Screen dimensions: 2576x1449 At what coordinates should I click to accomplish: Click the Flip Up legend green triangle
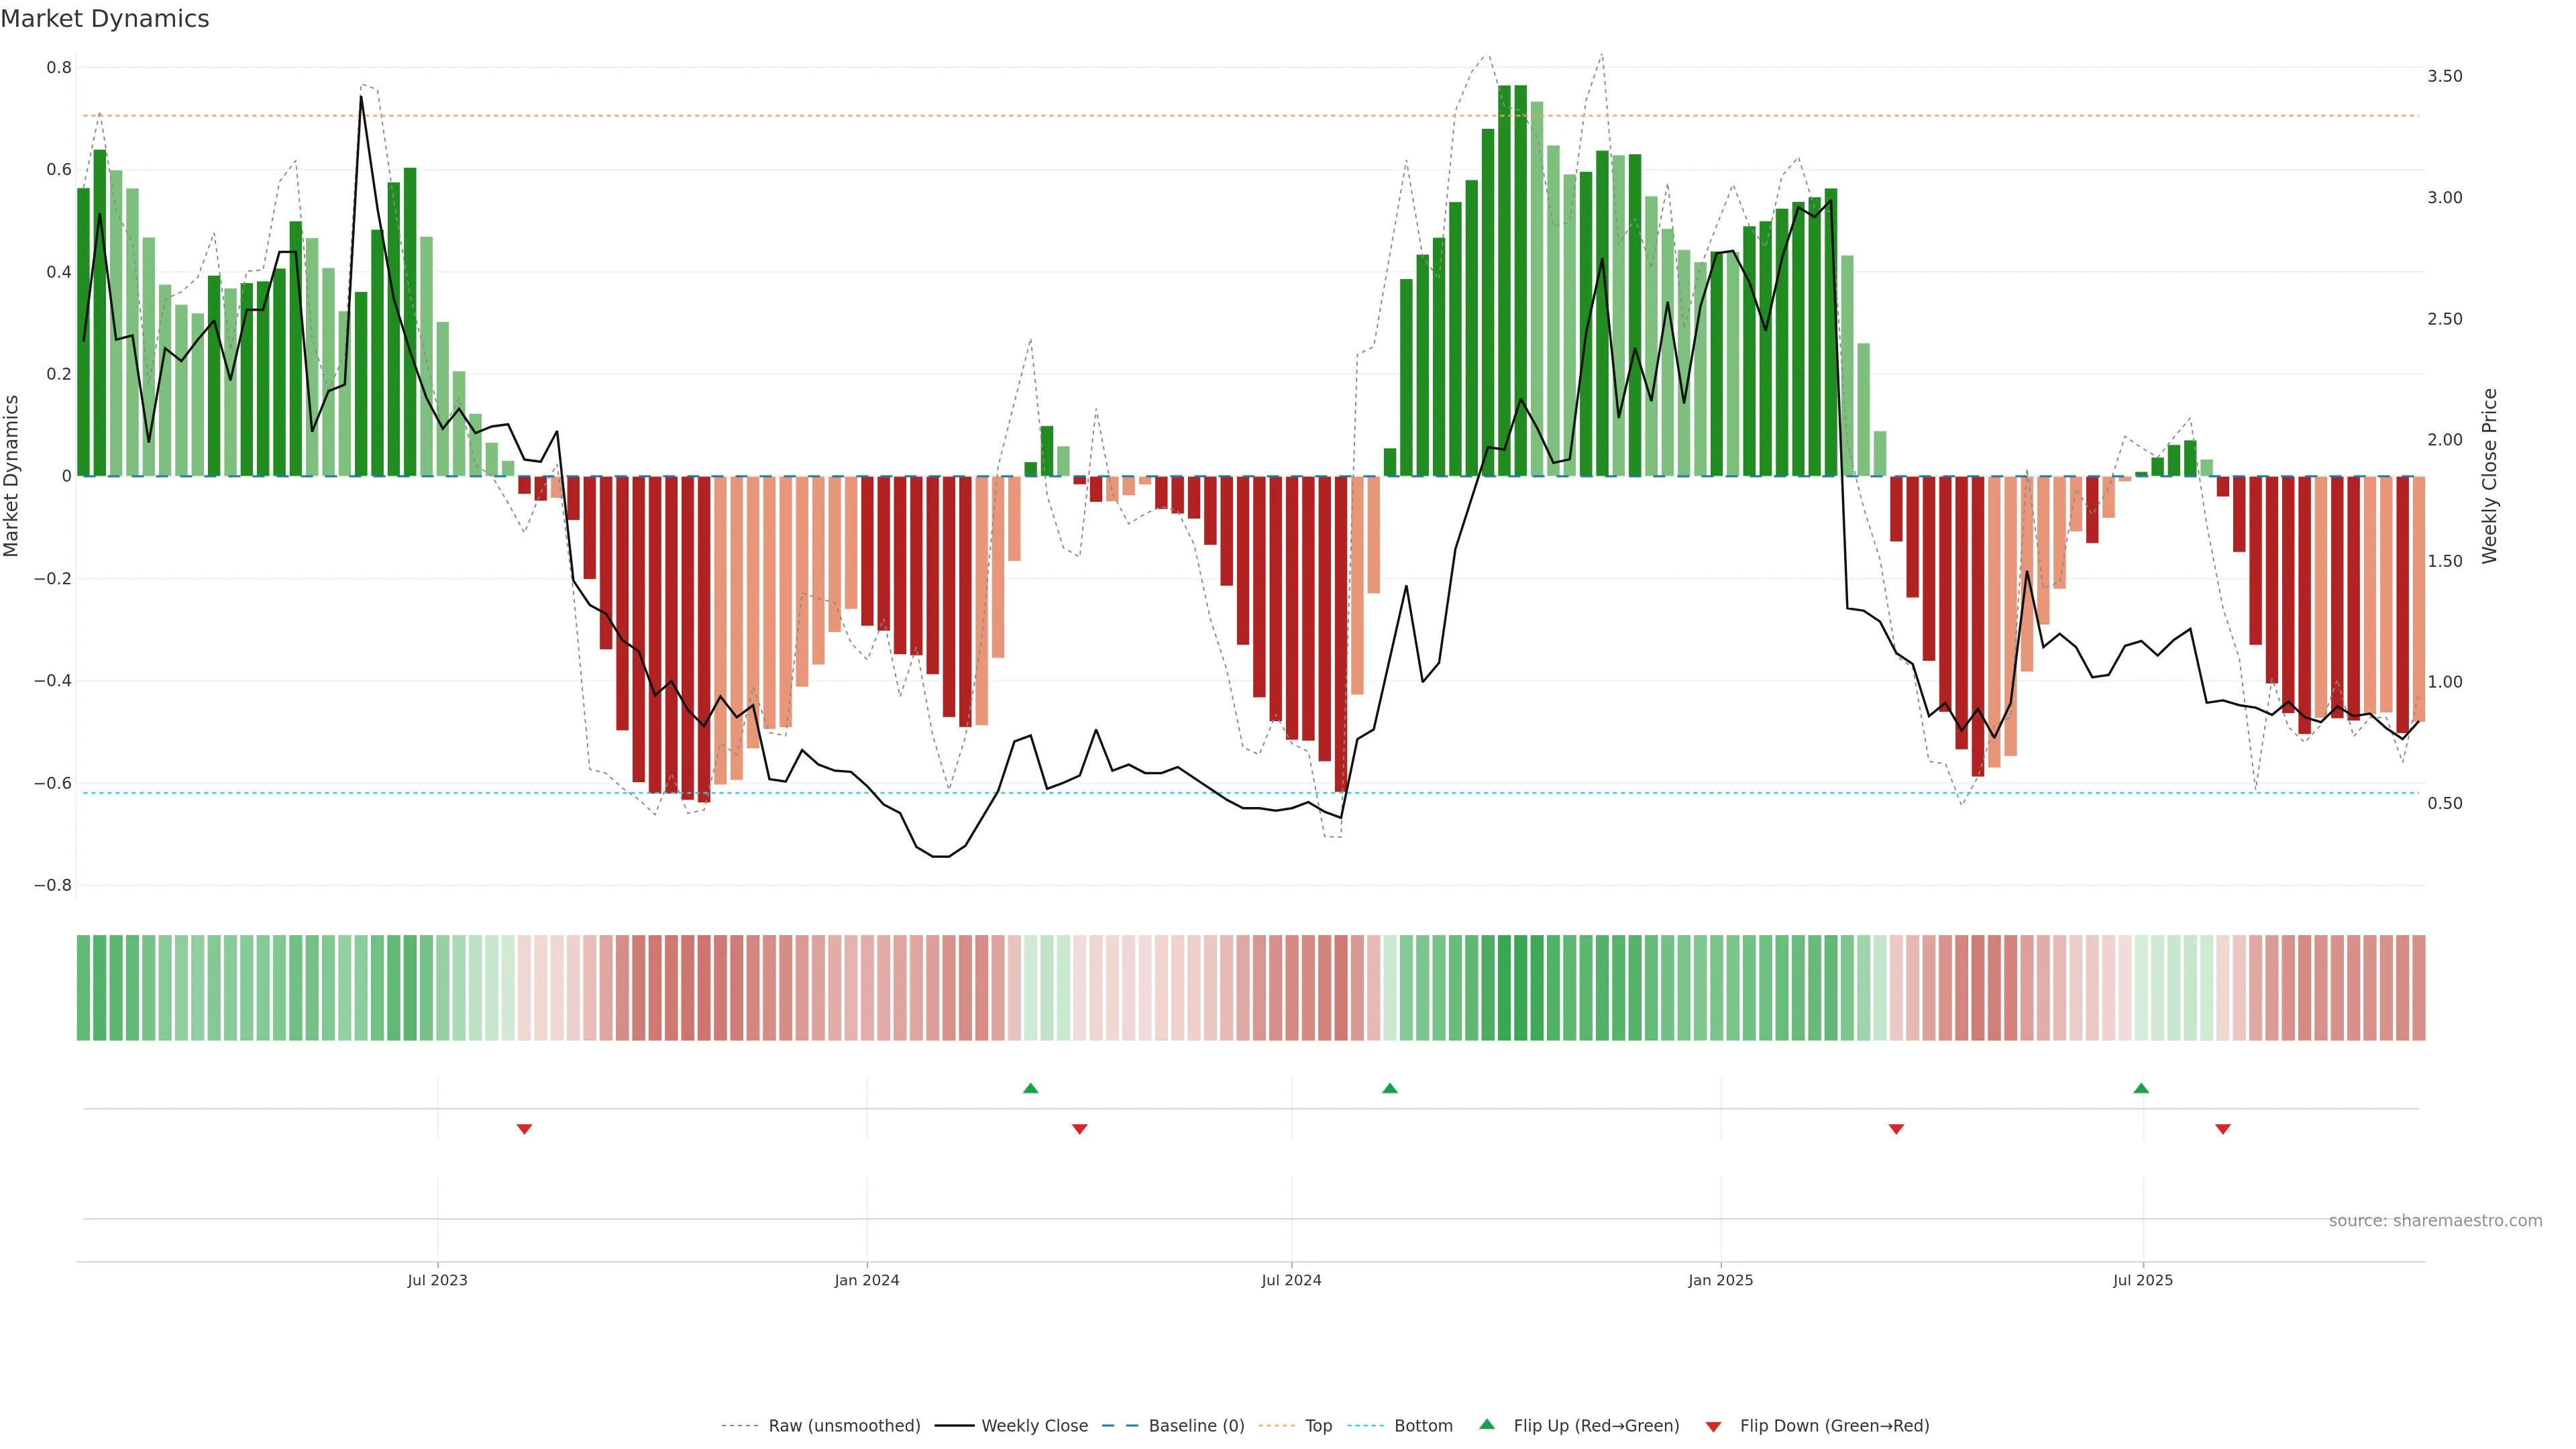pos(1487,1424)
